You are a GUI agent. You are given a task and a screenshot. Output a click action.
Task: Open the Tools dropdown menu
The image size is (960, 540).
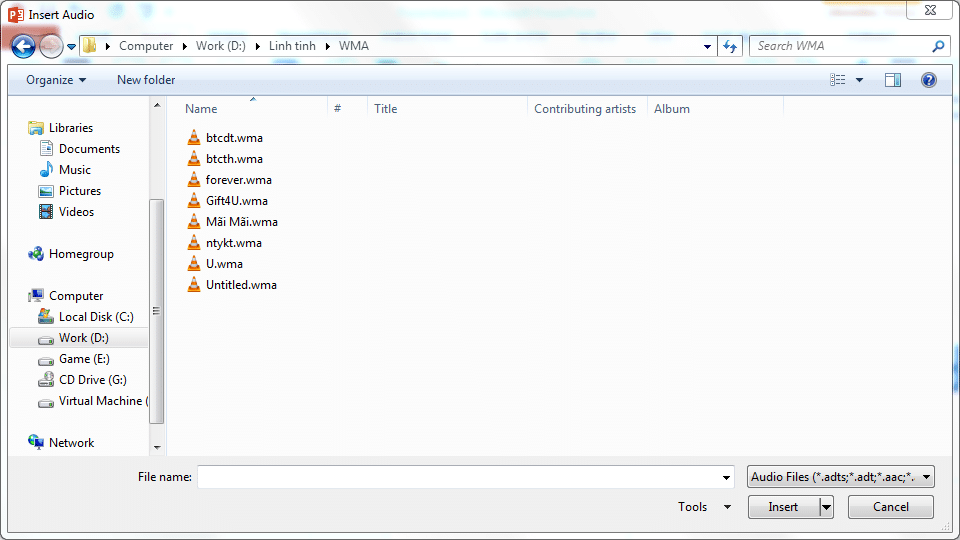[704, 506]
